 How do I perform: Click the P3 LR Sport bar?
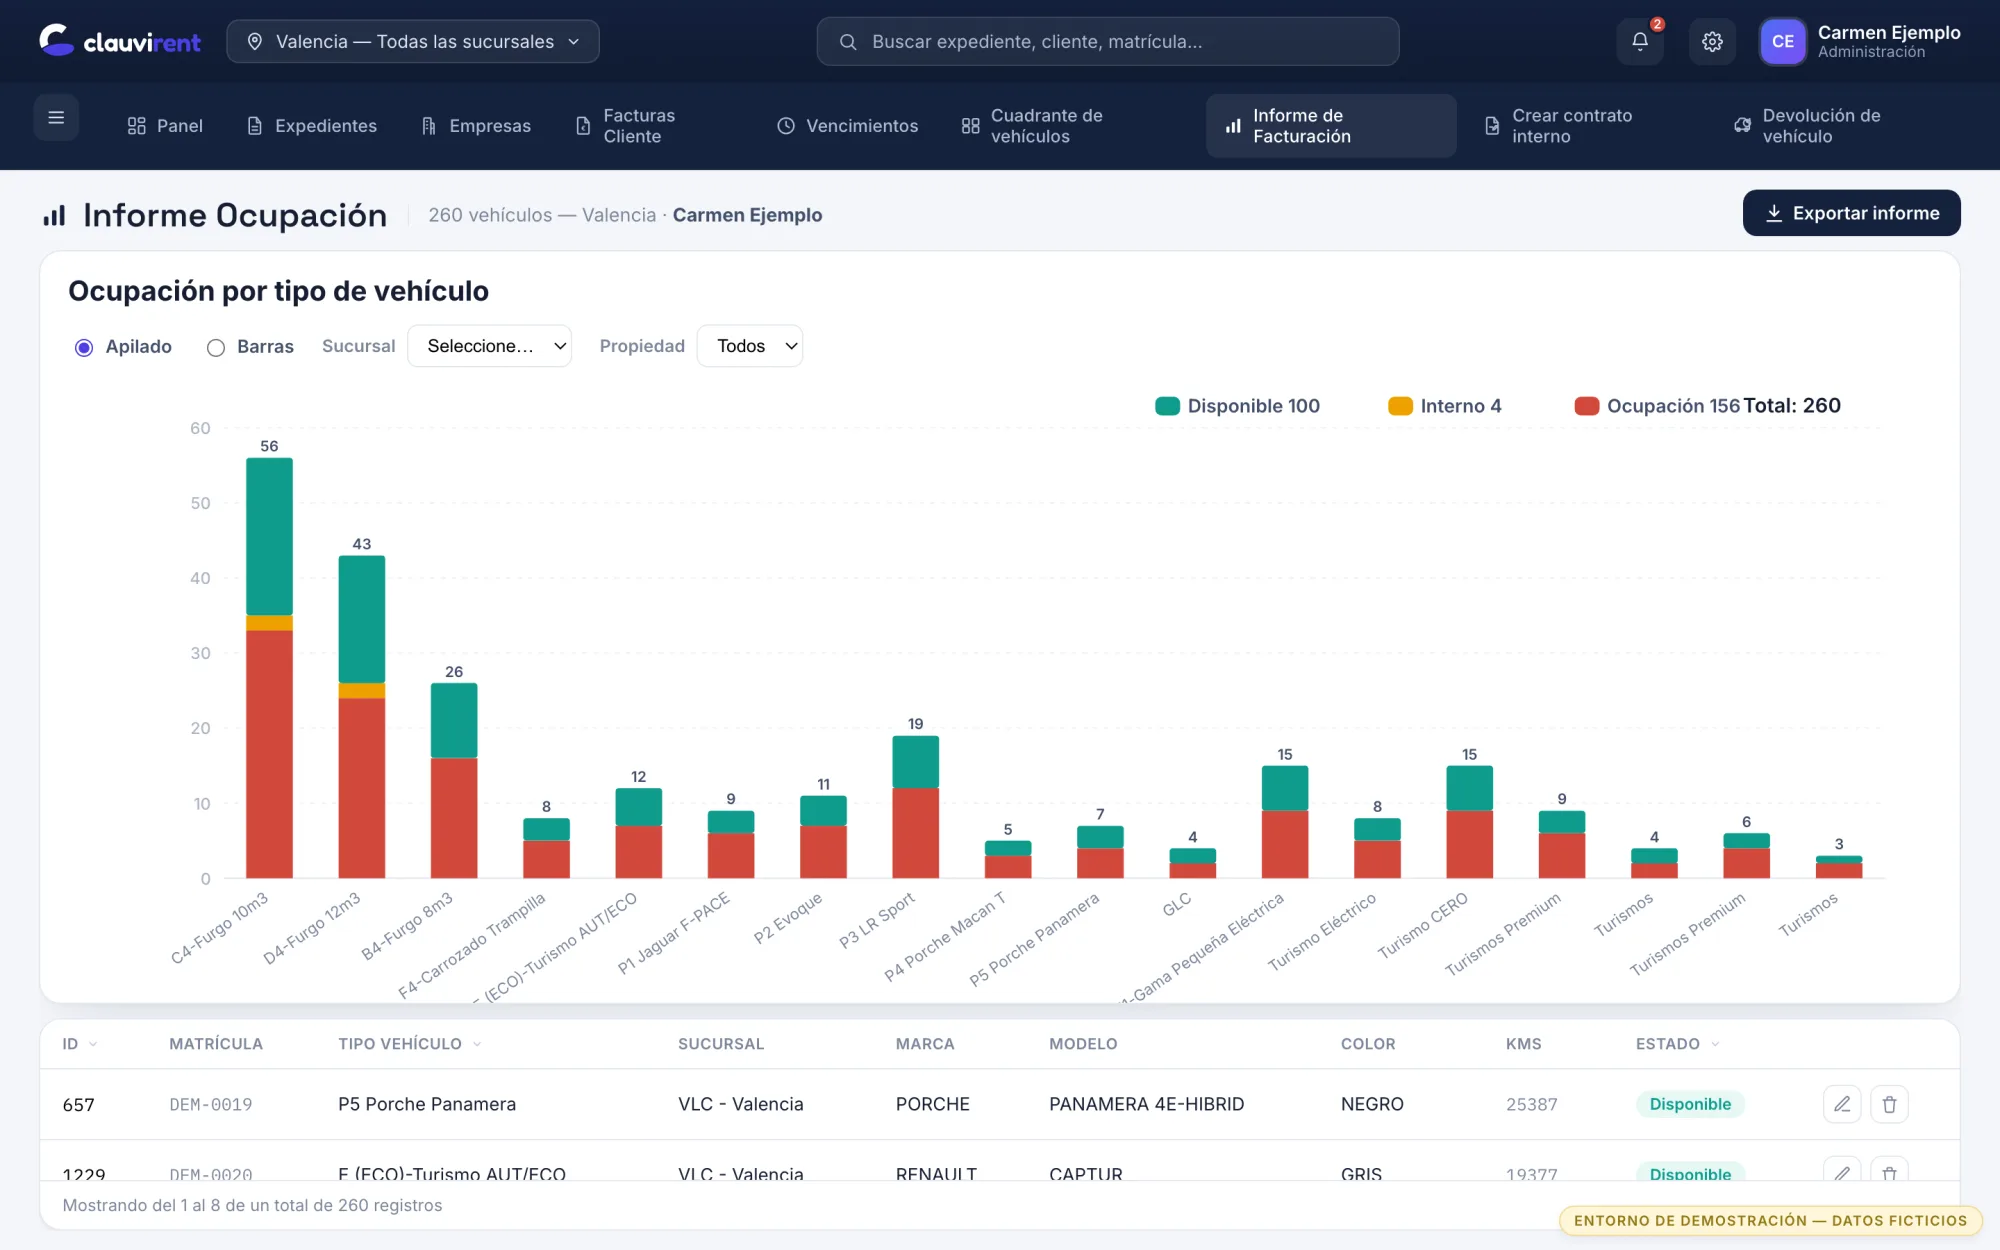915,807
